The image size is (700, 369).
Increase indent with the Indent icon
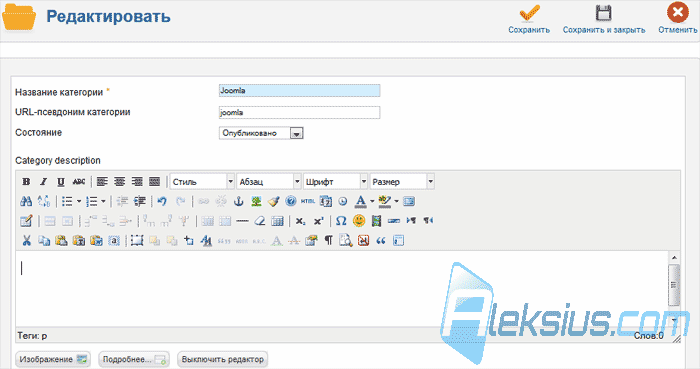point(140,201)
